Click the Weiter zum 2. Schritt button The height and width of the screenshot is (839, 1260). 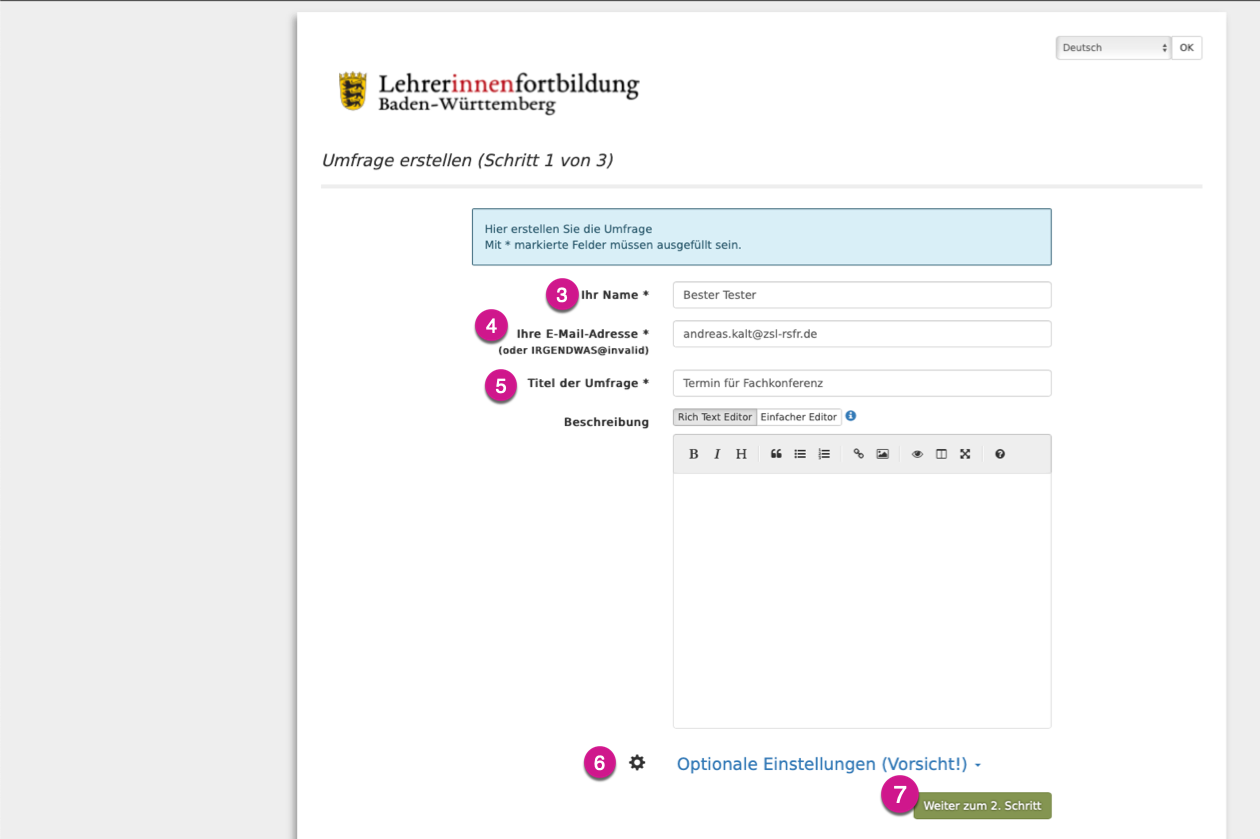tap(982, 806)
